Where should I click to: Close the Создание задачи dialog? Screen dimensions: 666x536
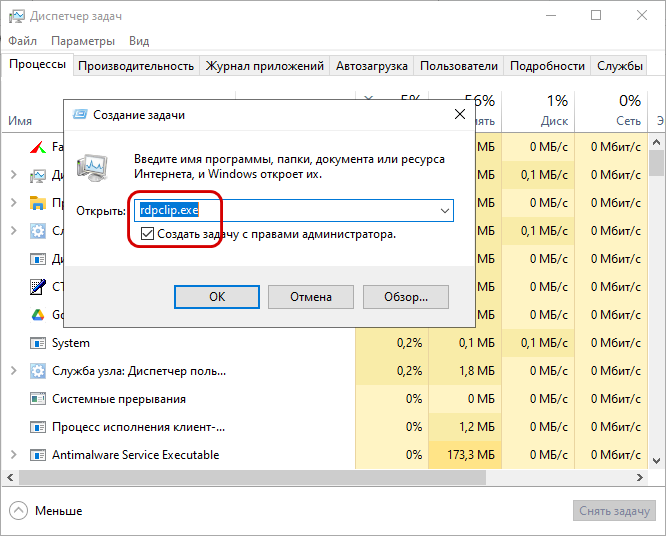point(460,114)
